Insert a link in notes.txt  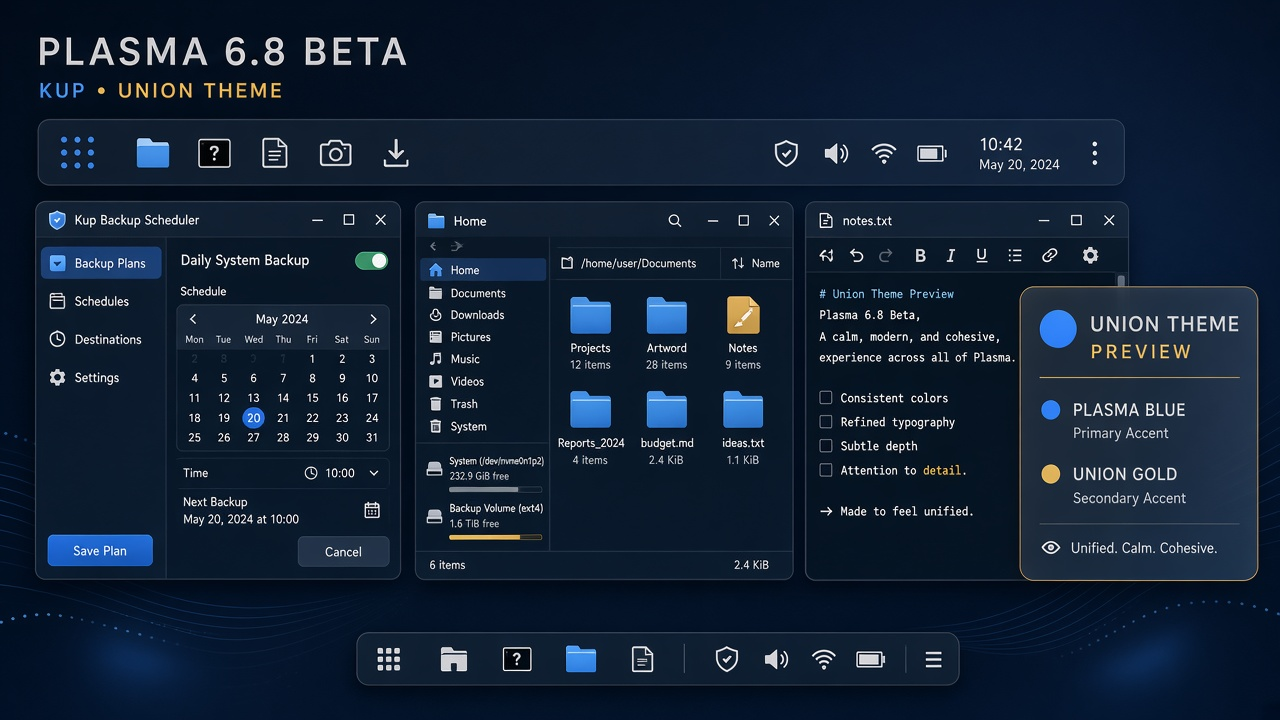1049,256
